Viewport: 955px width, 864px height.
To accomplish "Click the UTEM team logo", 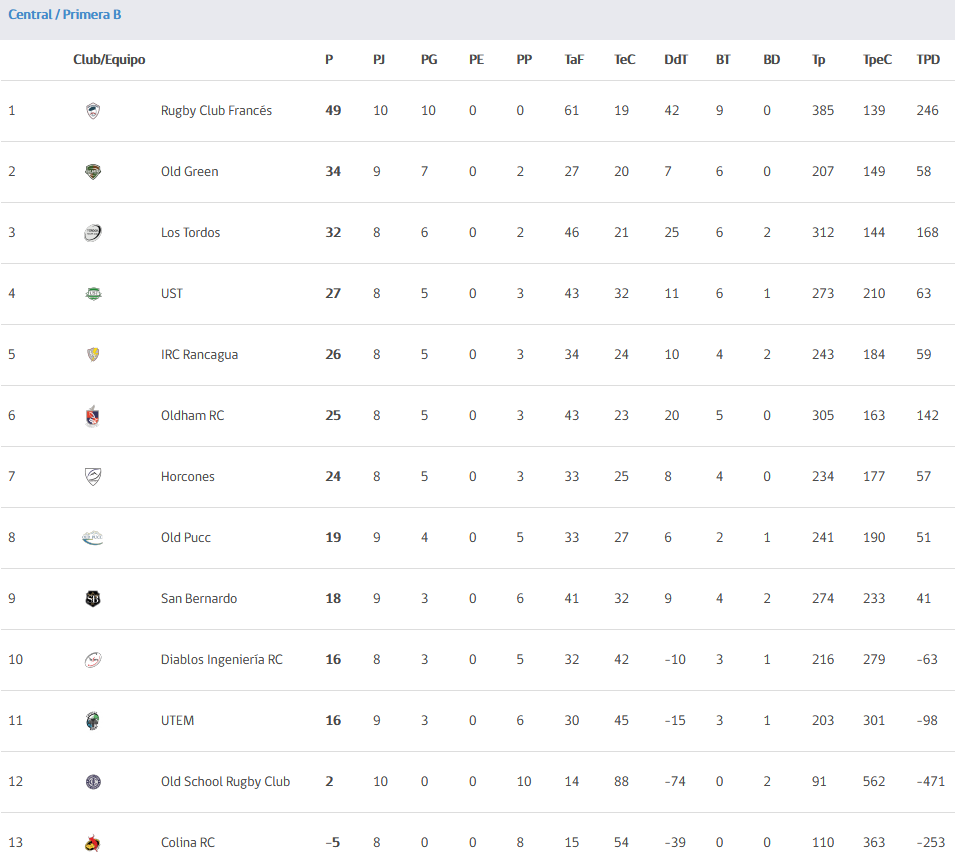I will pyautogui.click(x=93, y=721).
